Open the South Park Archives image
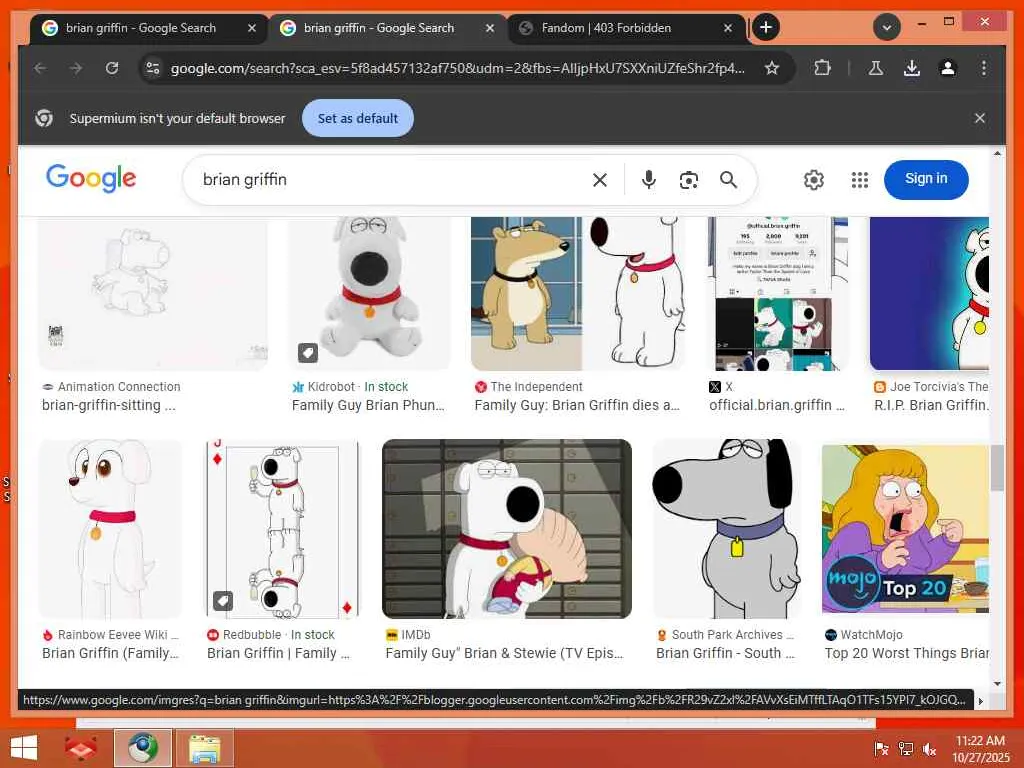The width and height of the screenshot is (1024, 768). (x=727, y=529)
